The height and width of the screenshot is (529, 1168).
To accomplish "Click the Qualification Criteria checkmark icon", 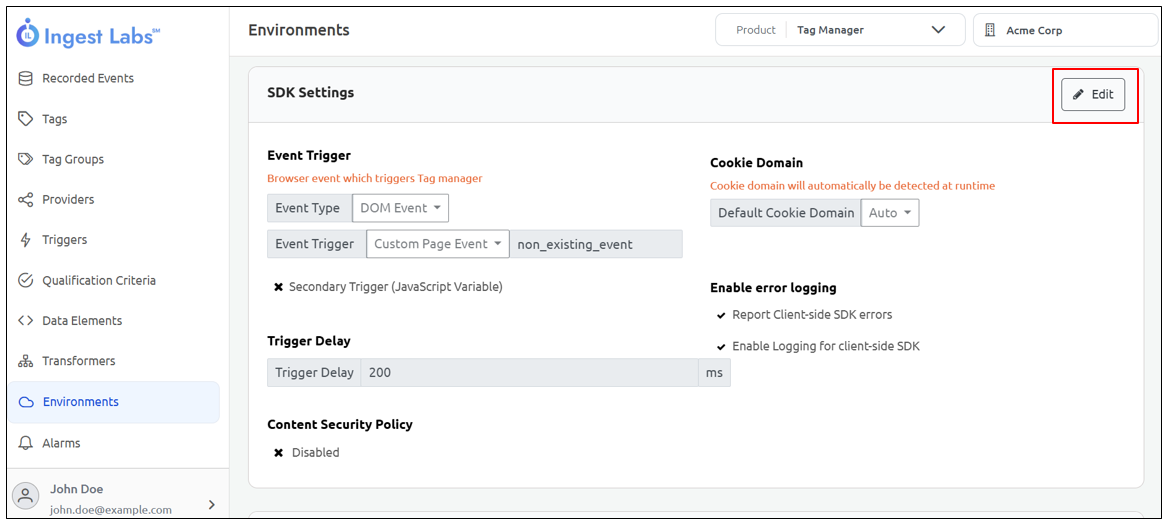I will tap(26, 281).
